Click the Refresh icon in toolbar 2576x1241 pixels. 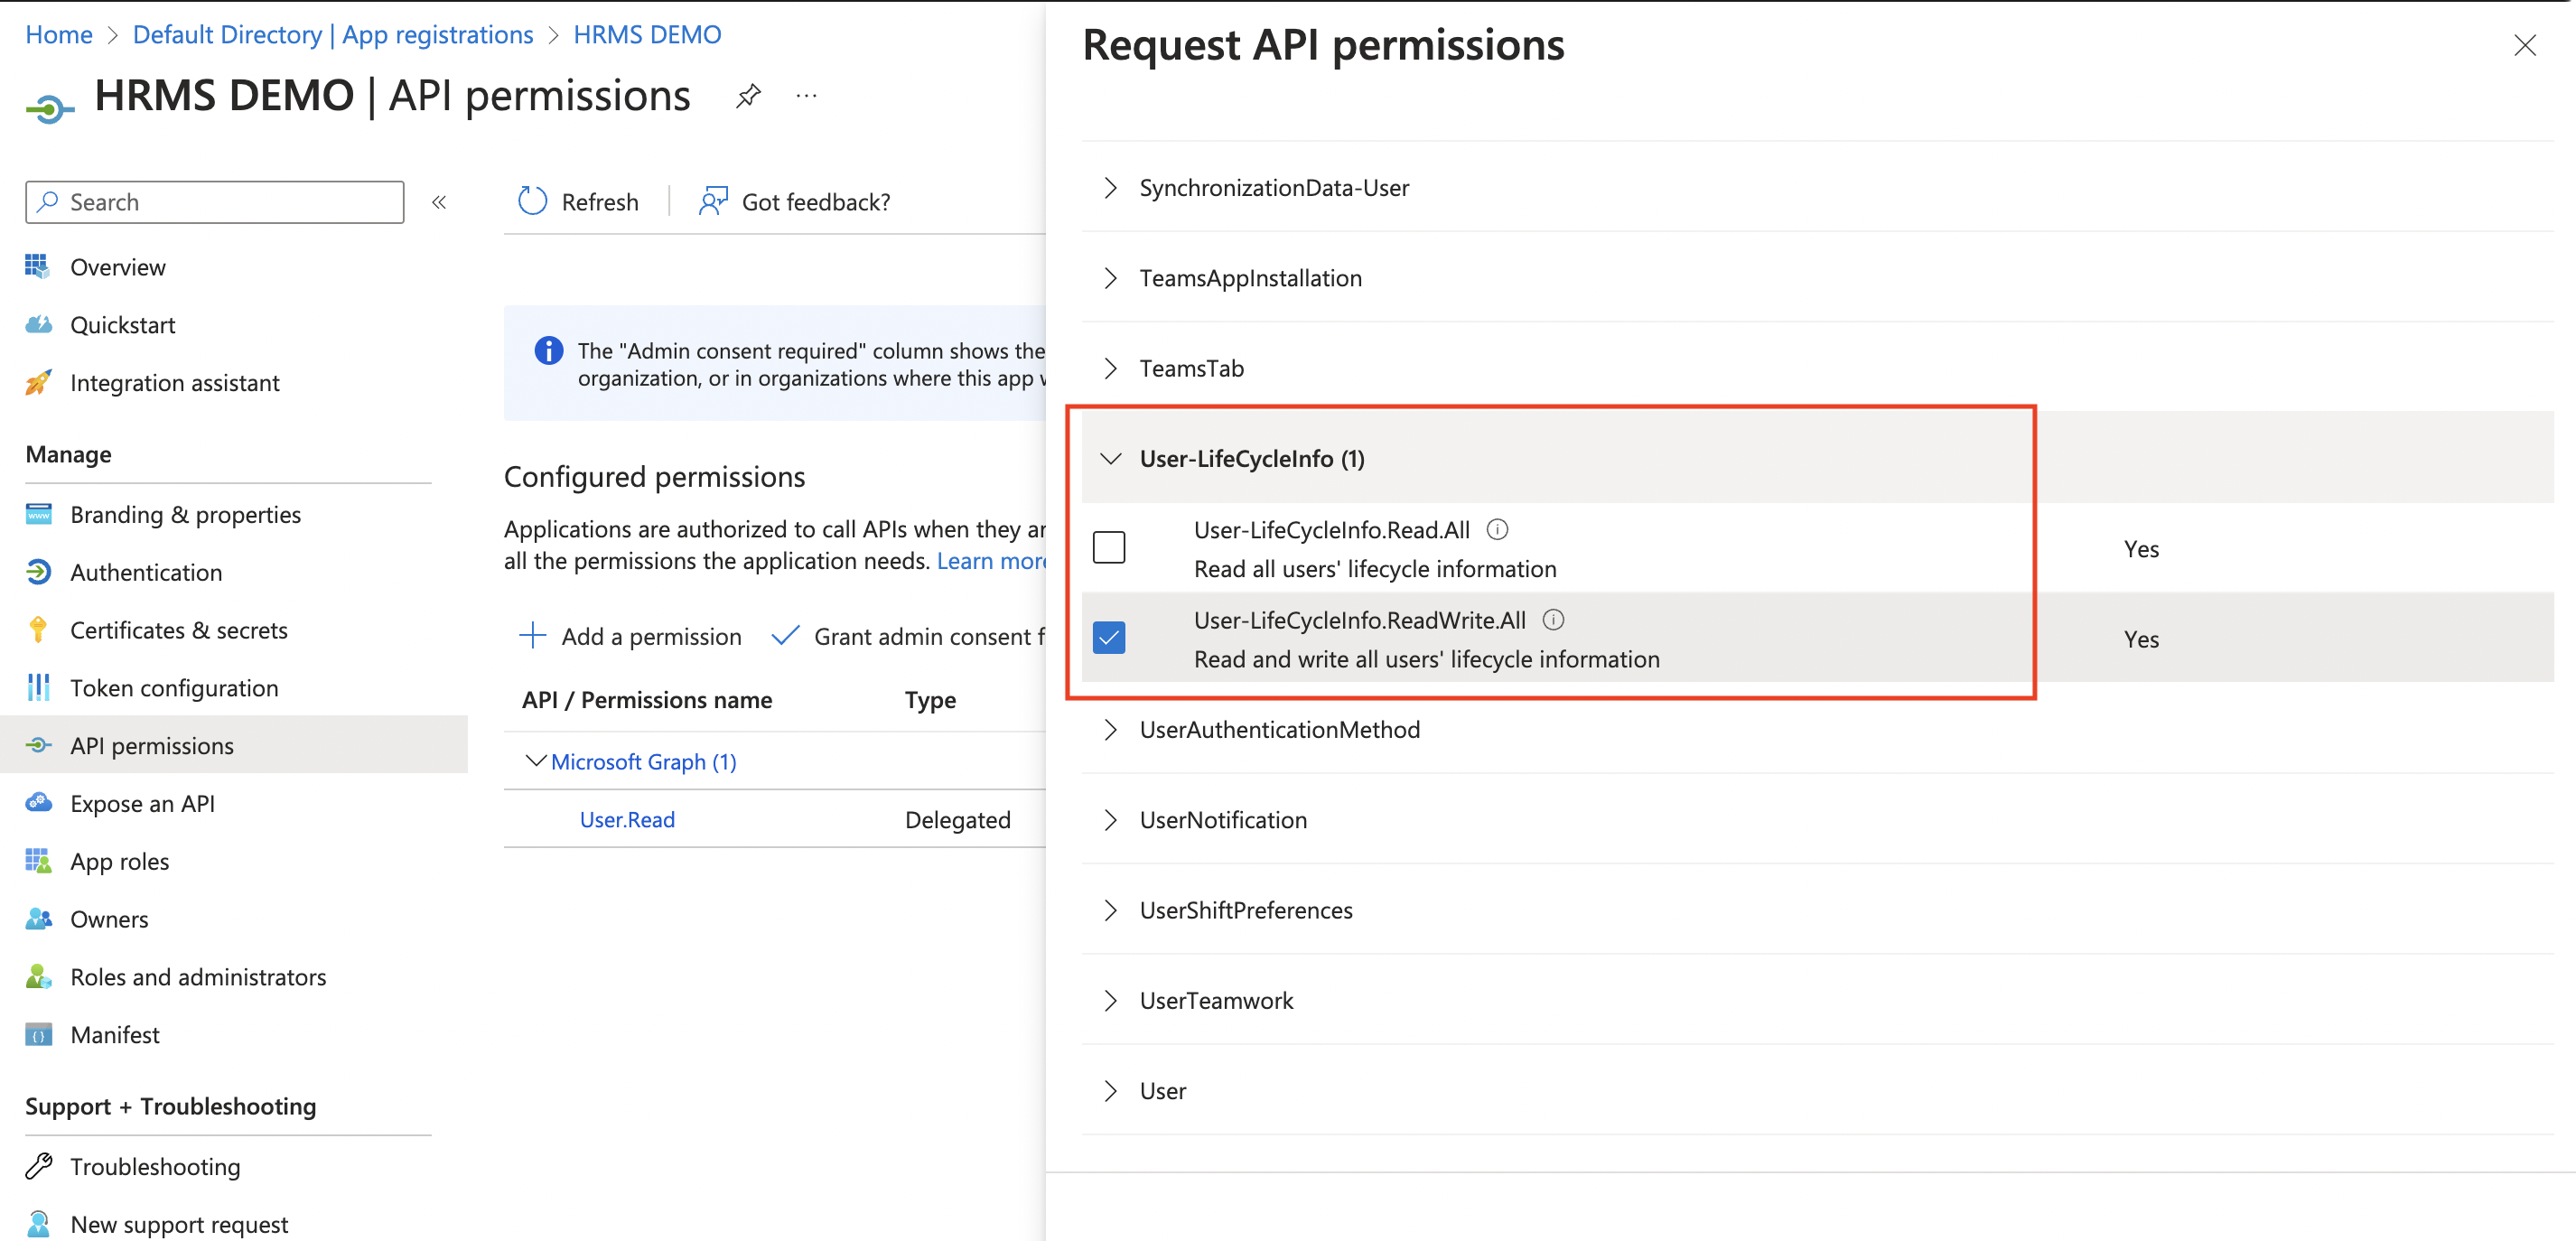532,201
